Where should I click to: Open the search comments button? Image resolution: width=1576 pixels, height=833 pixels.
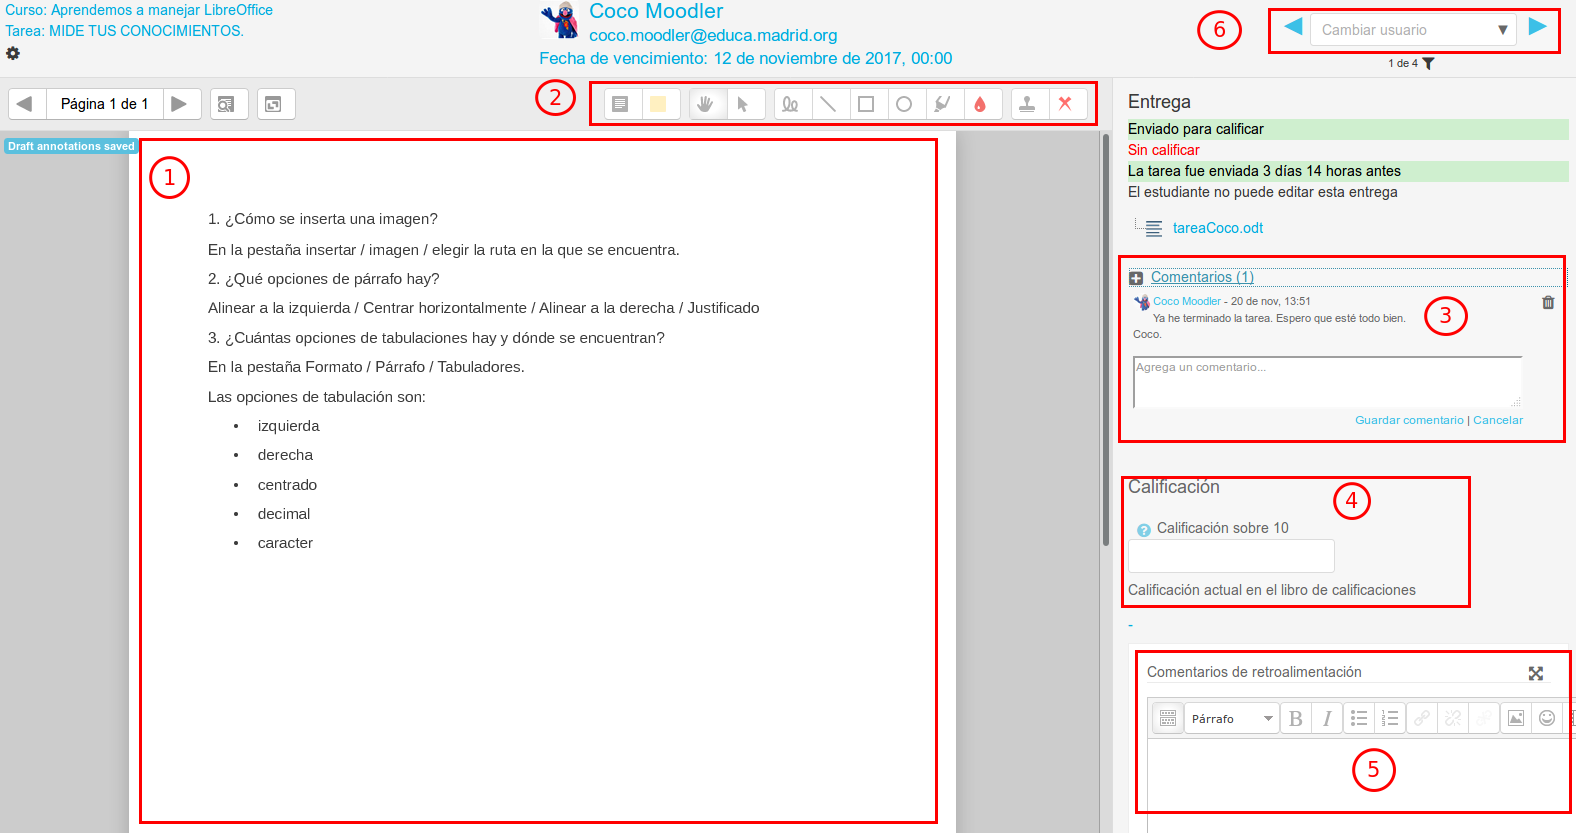(x=227, y=104)
